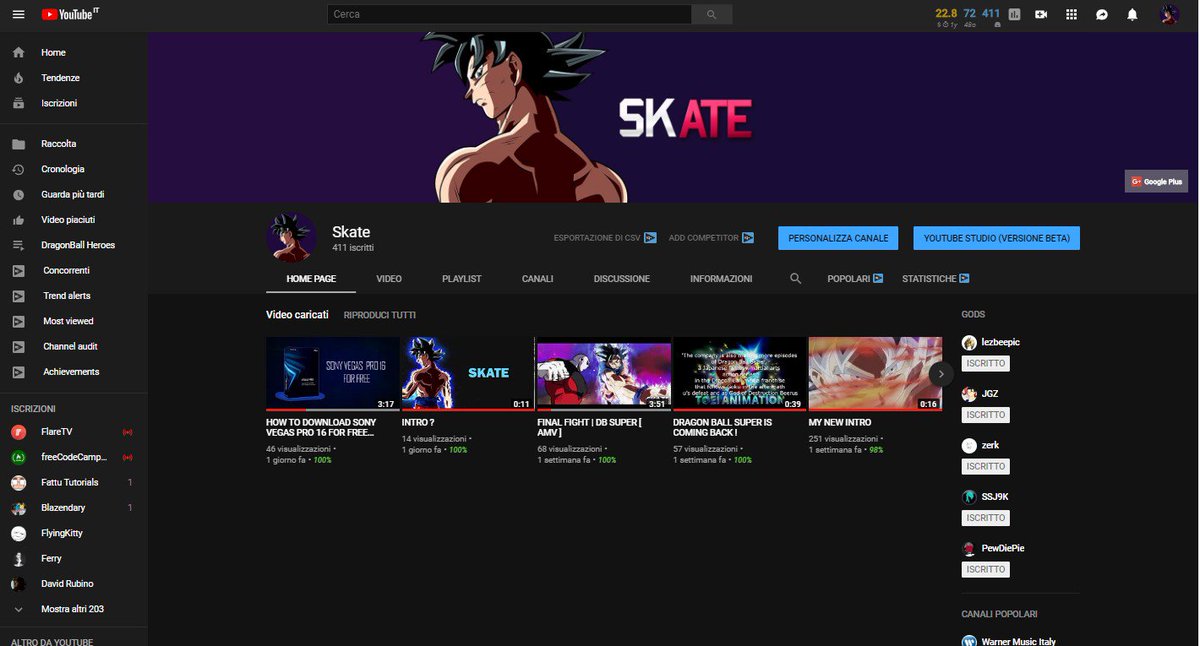Toggle ISCRITTO for PewDiePie

click(986, 569)
